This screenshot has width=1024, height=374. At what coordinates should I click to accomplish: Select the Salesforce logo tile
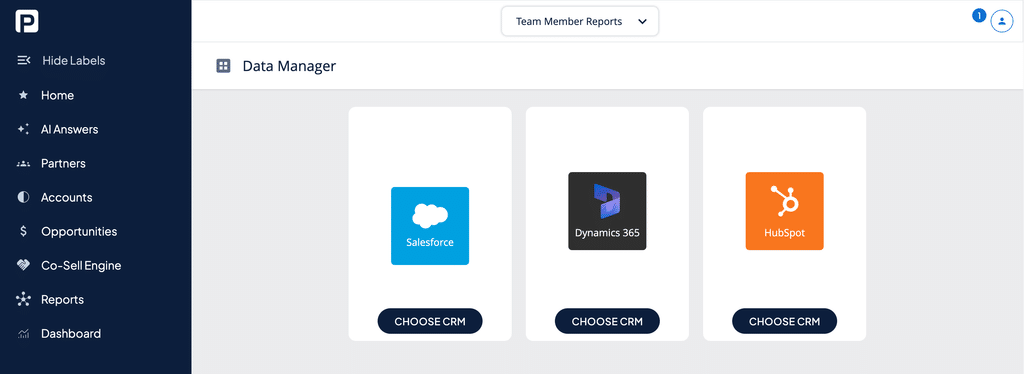tap(430, 226)
